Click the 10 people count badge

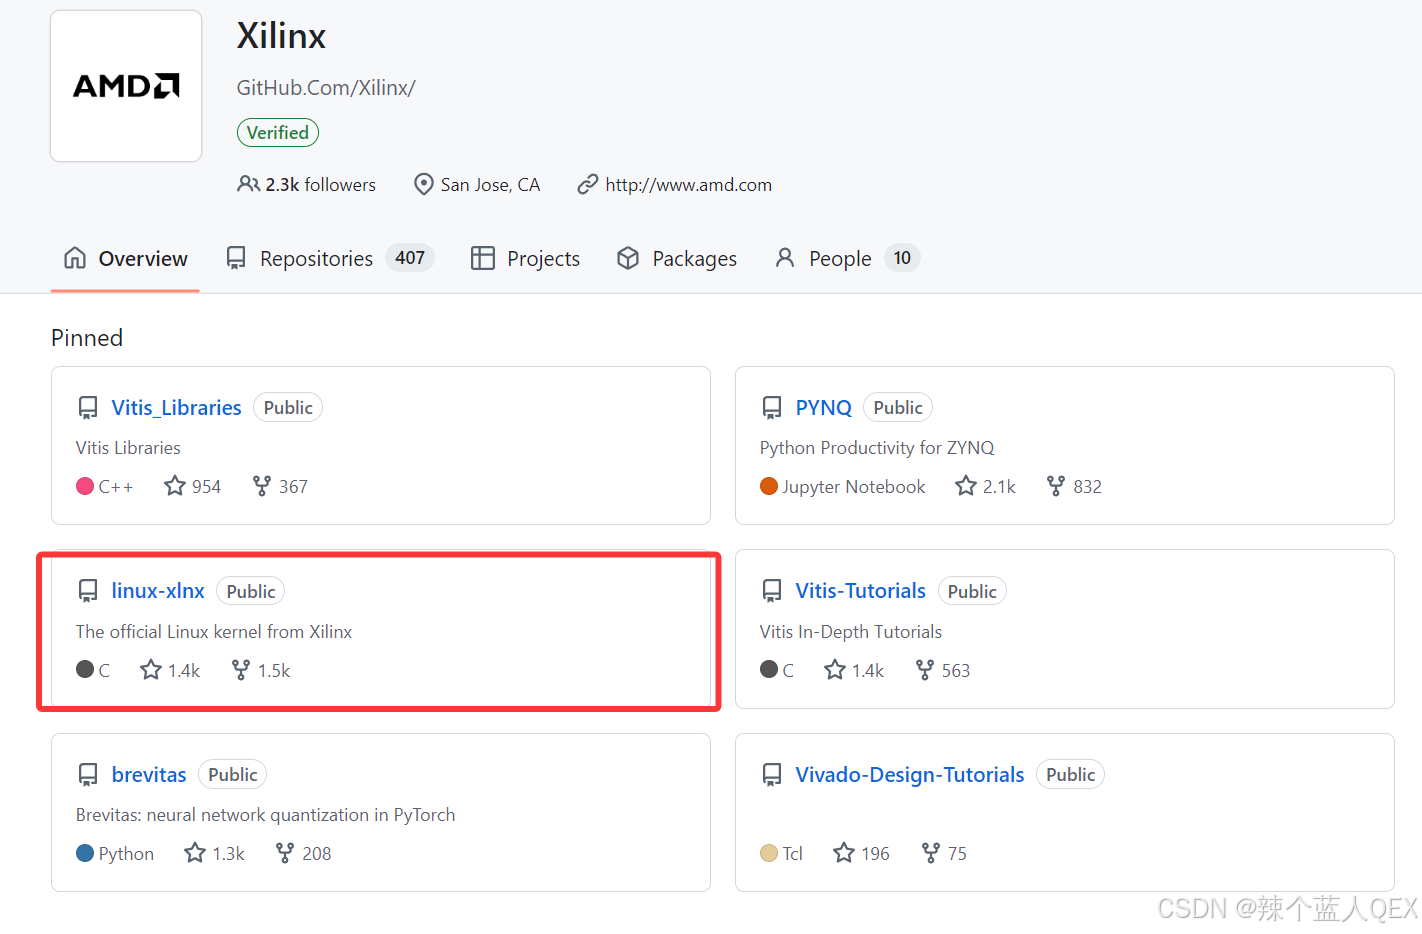(902, 258)
